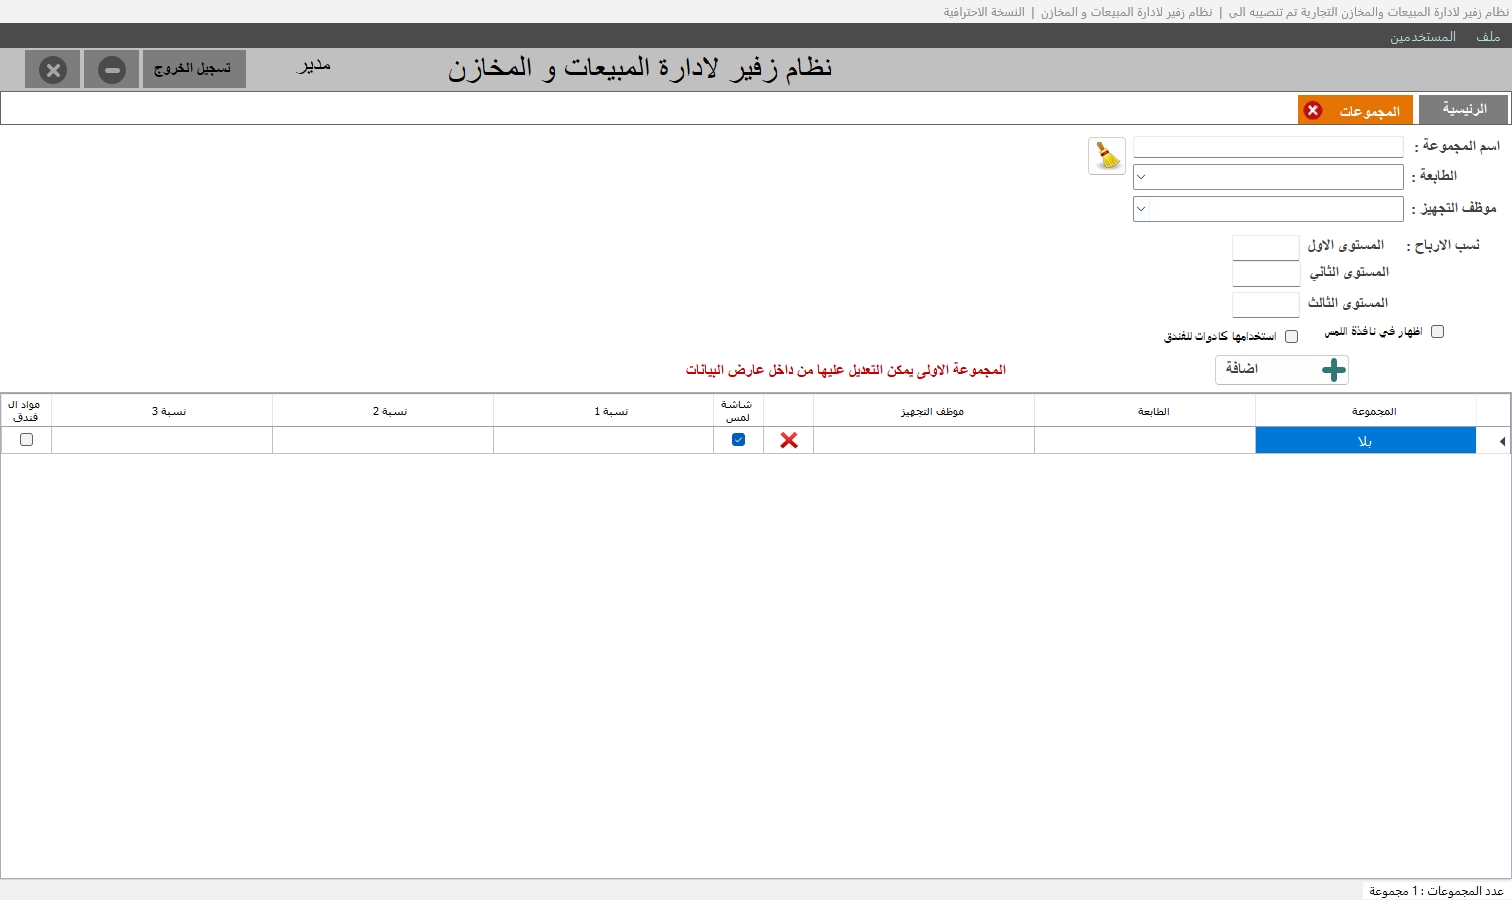Check the مواد الفندق checkbox in the بلا row
This screenshot has height=901, width=1512.
coord(26,440)
